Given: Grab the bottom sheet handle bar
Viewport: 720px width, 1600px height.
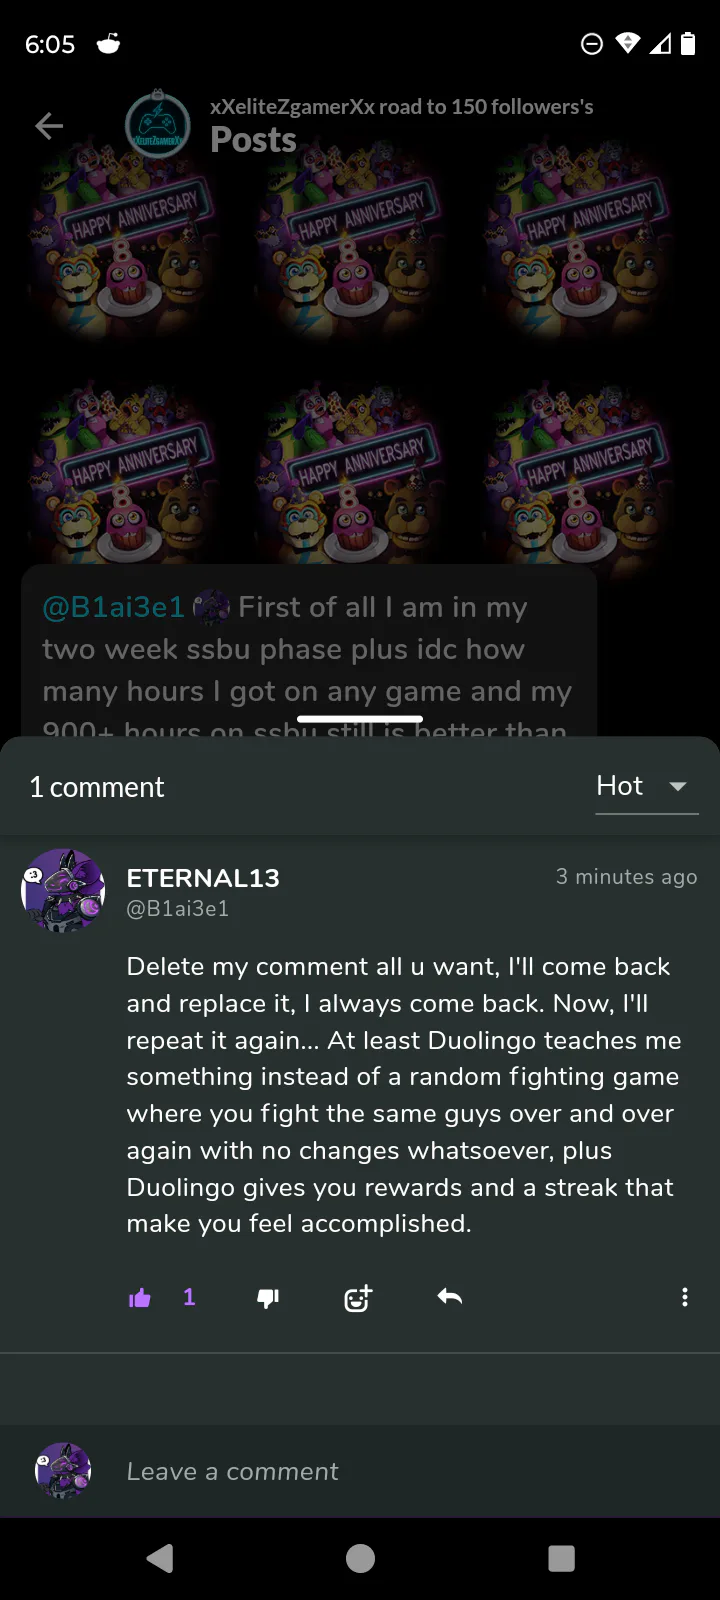Looking at the screenshot, I should pyautogui.click(x=360, y=719).
